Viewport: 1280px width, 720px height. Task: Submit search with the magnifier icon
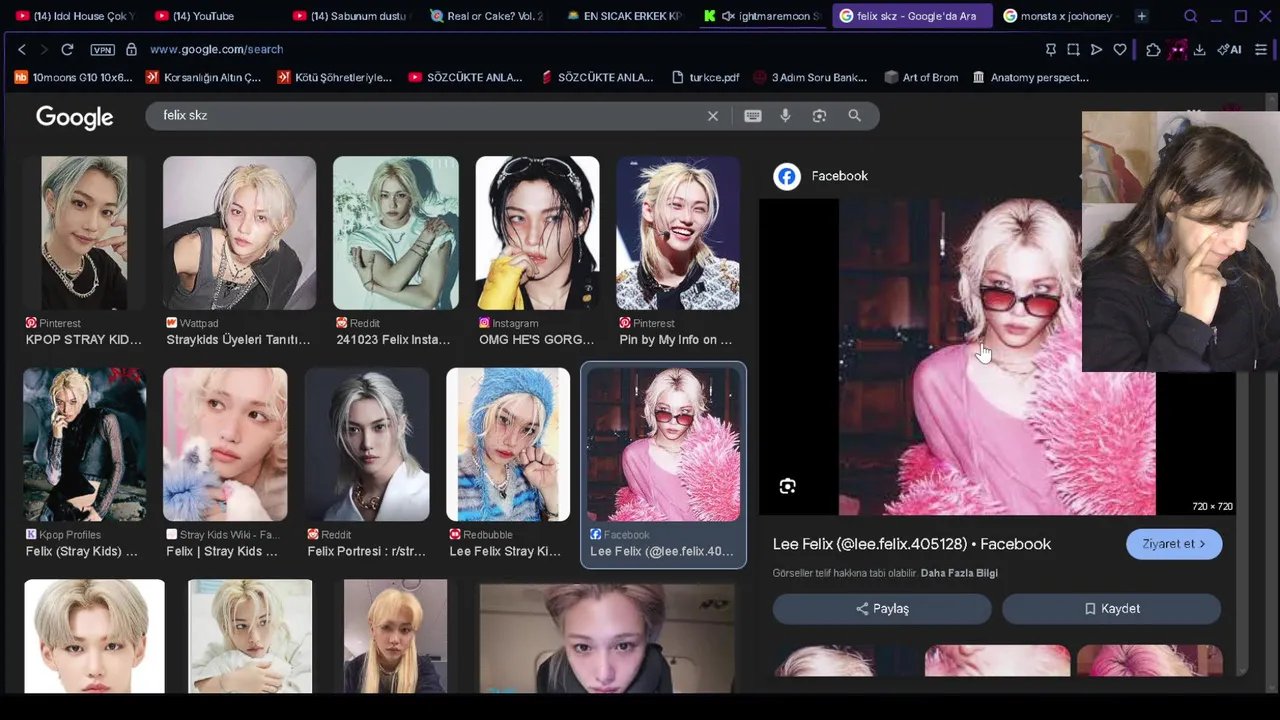pos(854,116)
